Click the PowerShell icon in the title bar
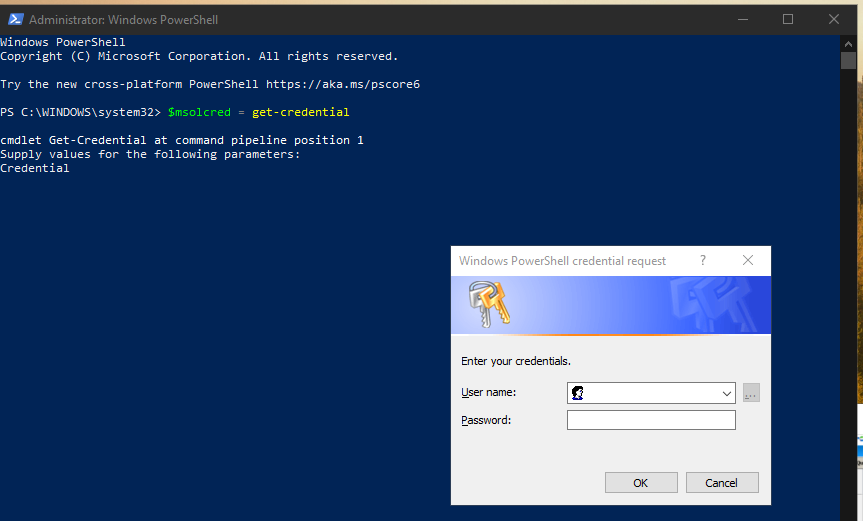 pyautogui.click(x=15, y=19)
